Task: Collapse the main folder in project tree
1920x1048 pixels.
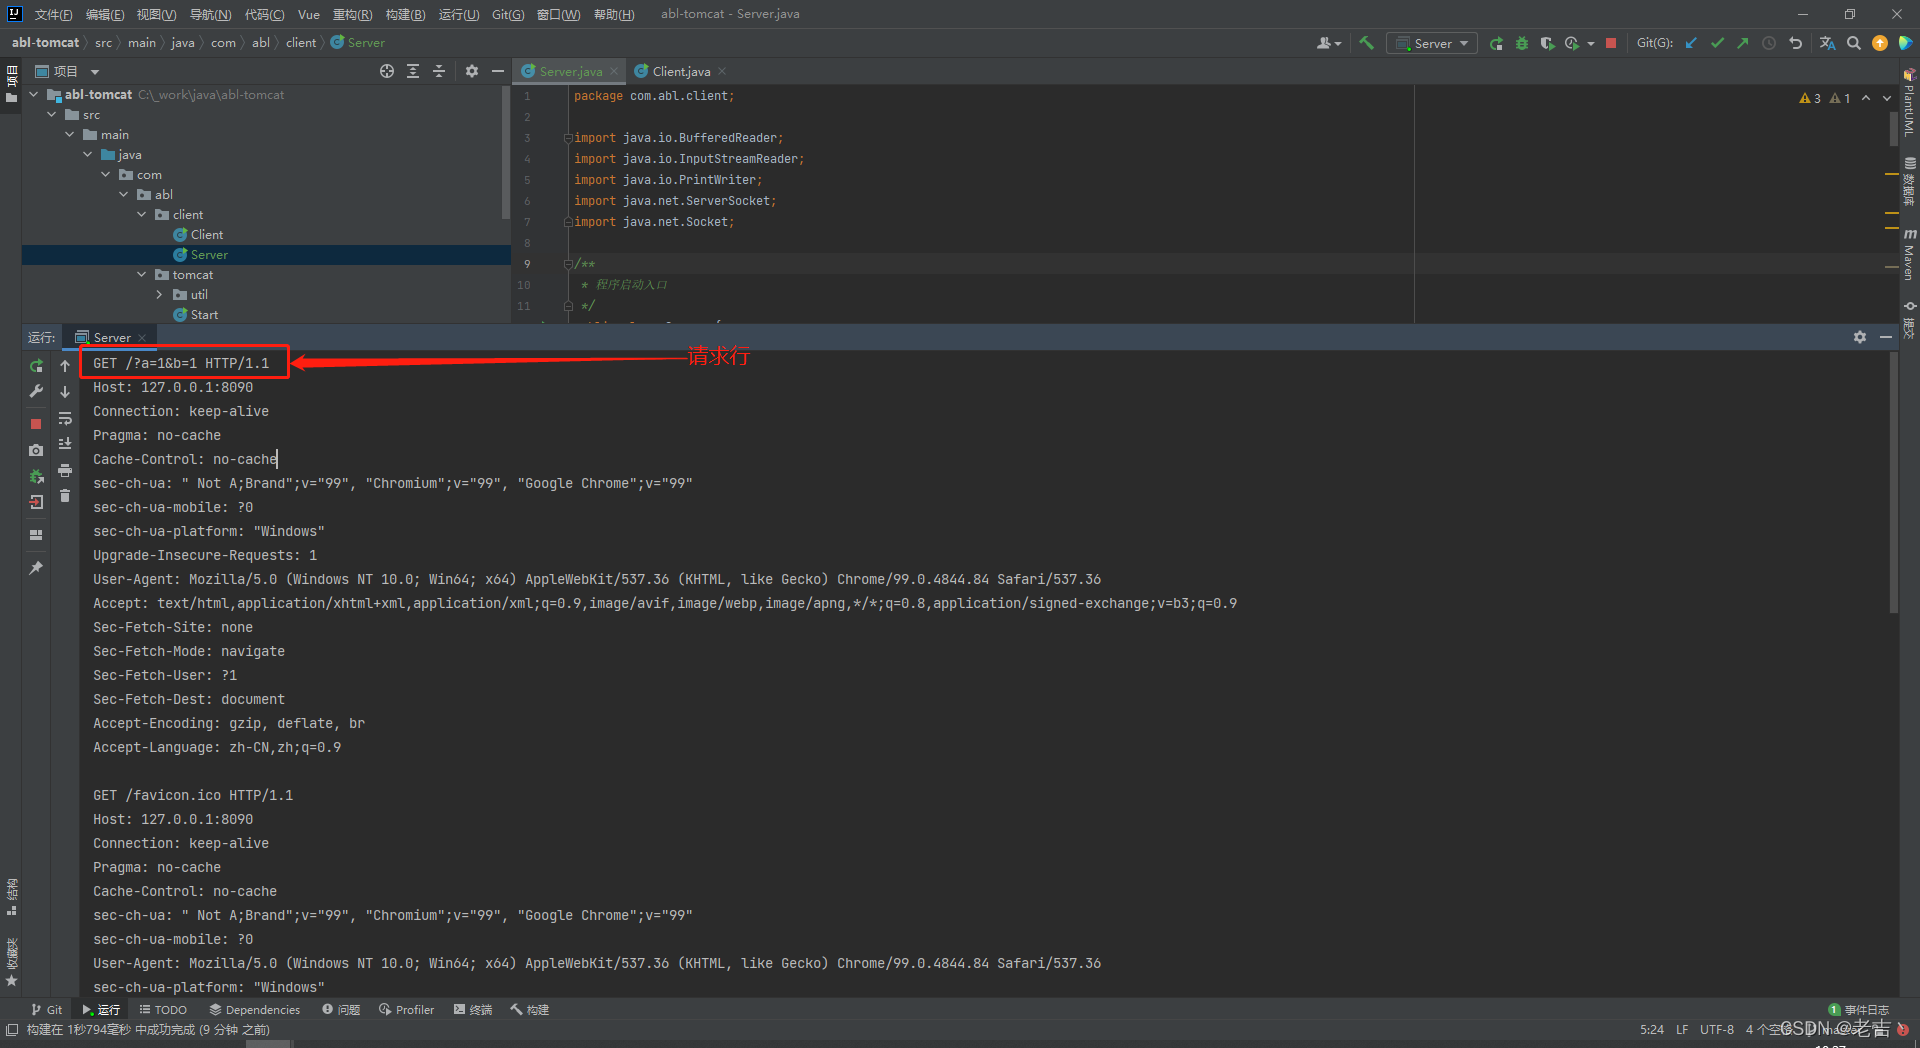Action: click(x=70, y=134)
